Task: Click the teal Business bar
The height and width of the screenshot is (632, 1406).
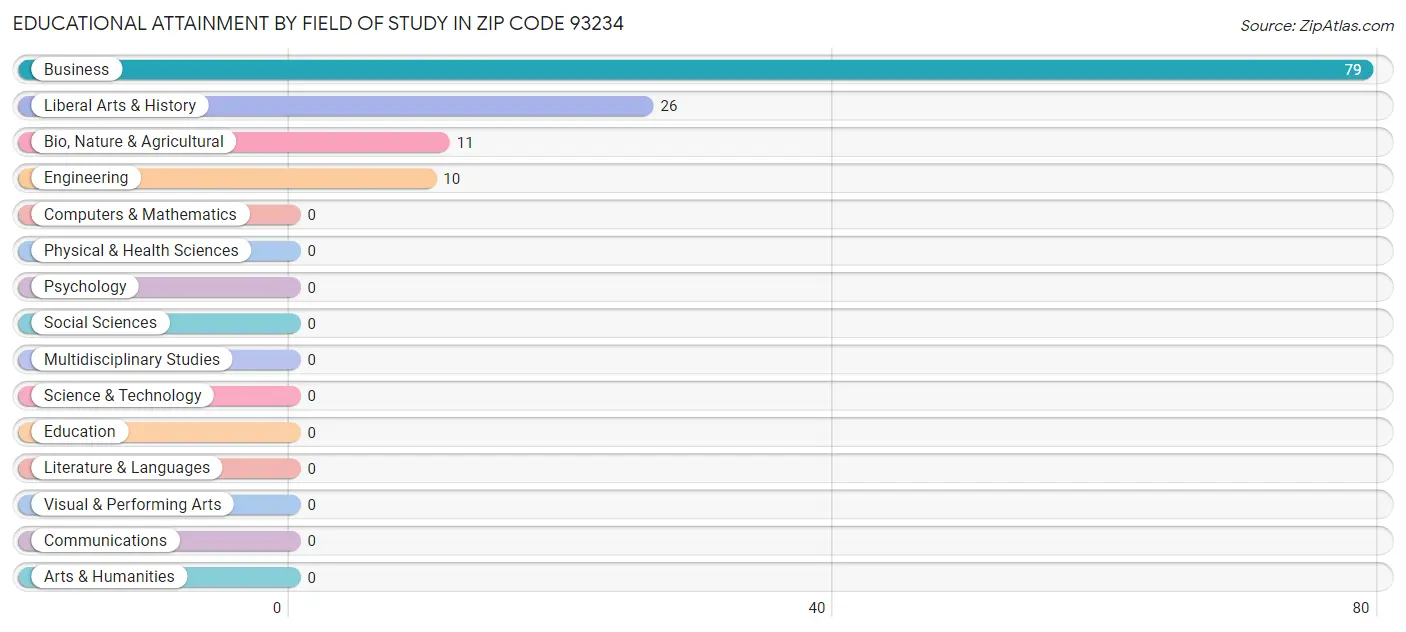Action: click(696, 70)
